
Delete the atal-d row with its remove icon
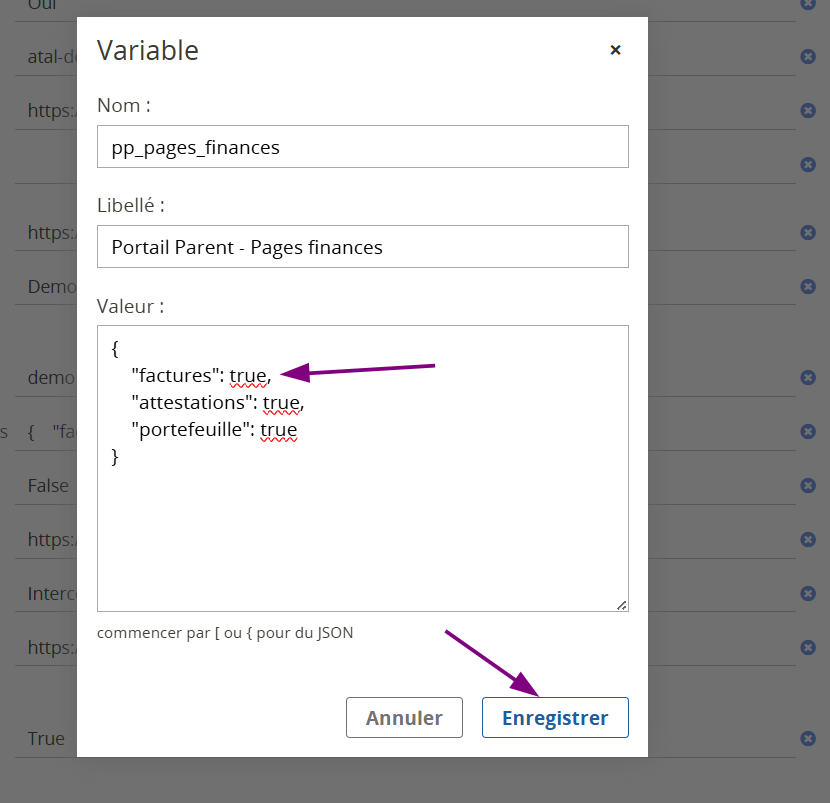(808, 57)
